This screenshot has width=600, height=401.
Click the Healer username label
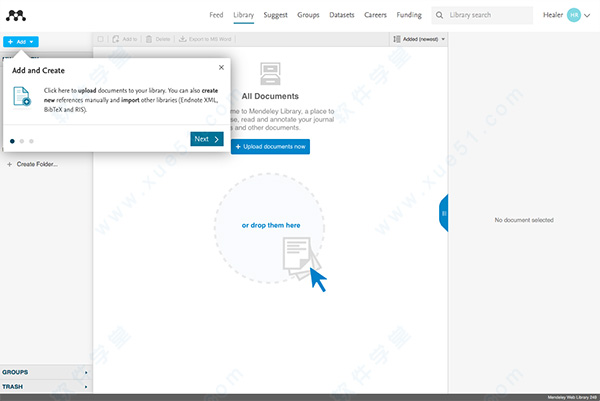click(553, 15)
